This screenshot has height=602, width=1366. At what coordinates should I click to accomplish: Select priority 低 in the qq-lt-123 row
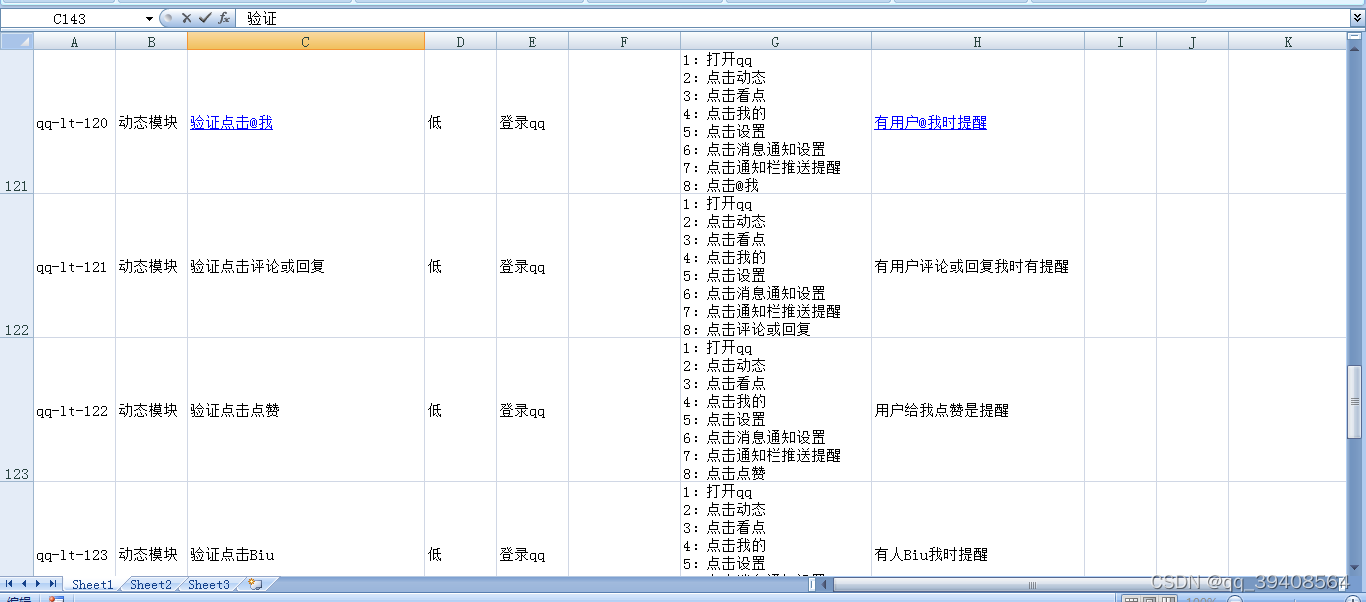point(460,530)
